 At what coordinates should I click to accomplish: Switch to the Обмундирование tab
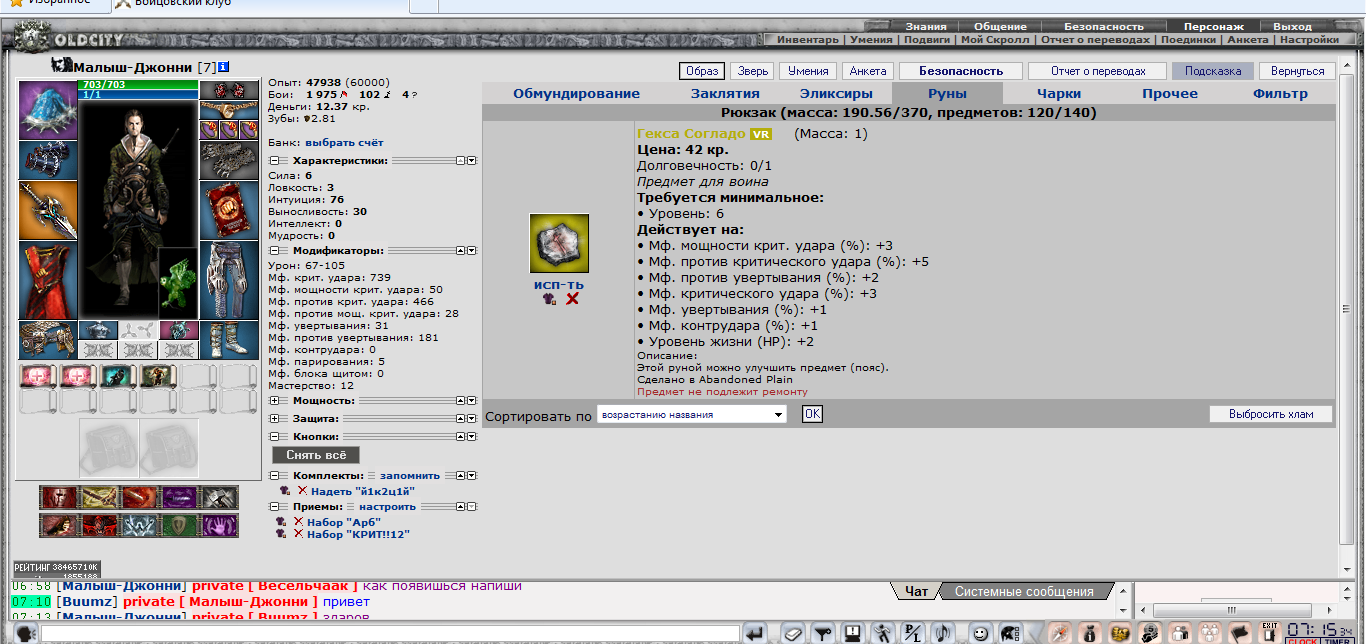click(x=576, y=93)
